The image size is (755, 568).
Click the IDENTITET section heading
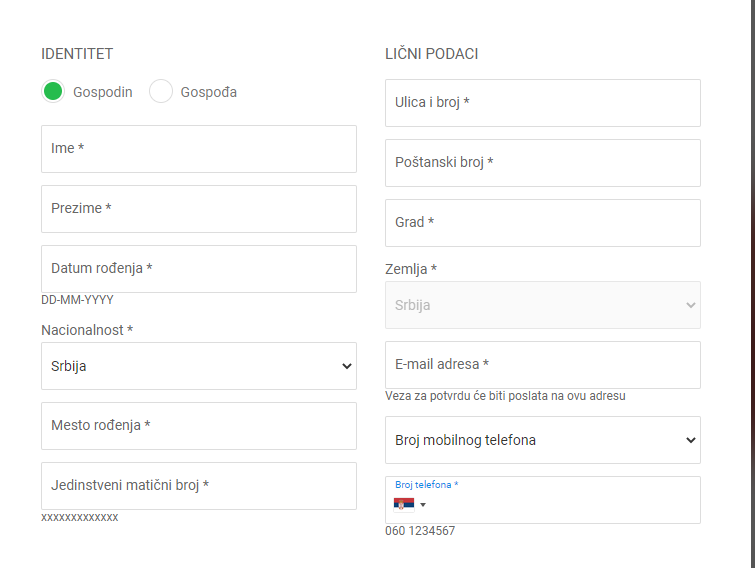(77, 54)
